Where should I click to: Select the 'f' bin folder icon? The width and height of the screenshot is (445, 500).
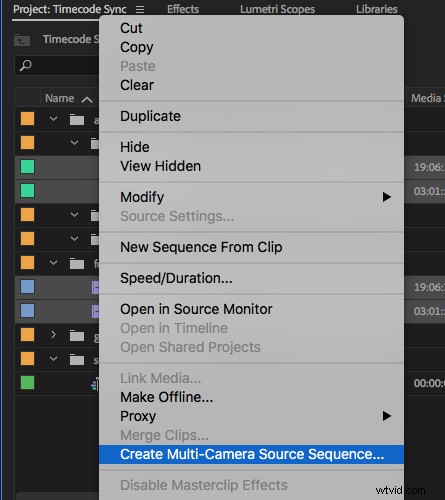point(77,264)
